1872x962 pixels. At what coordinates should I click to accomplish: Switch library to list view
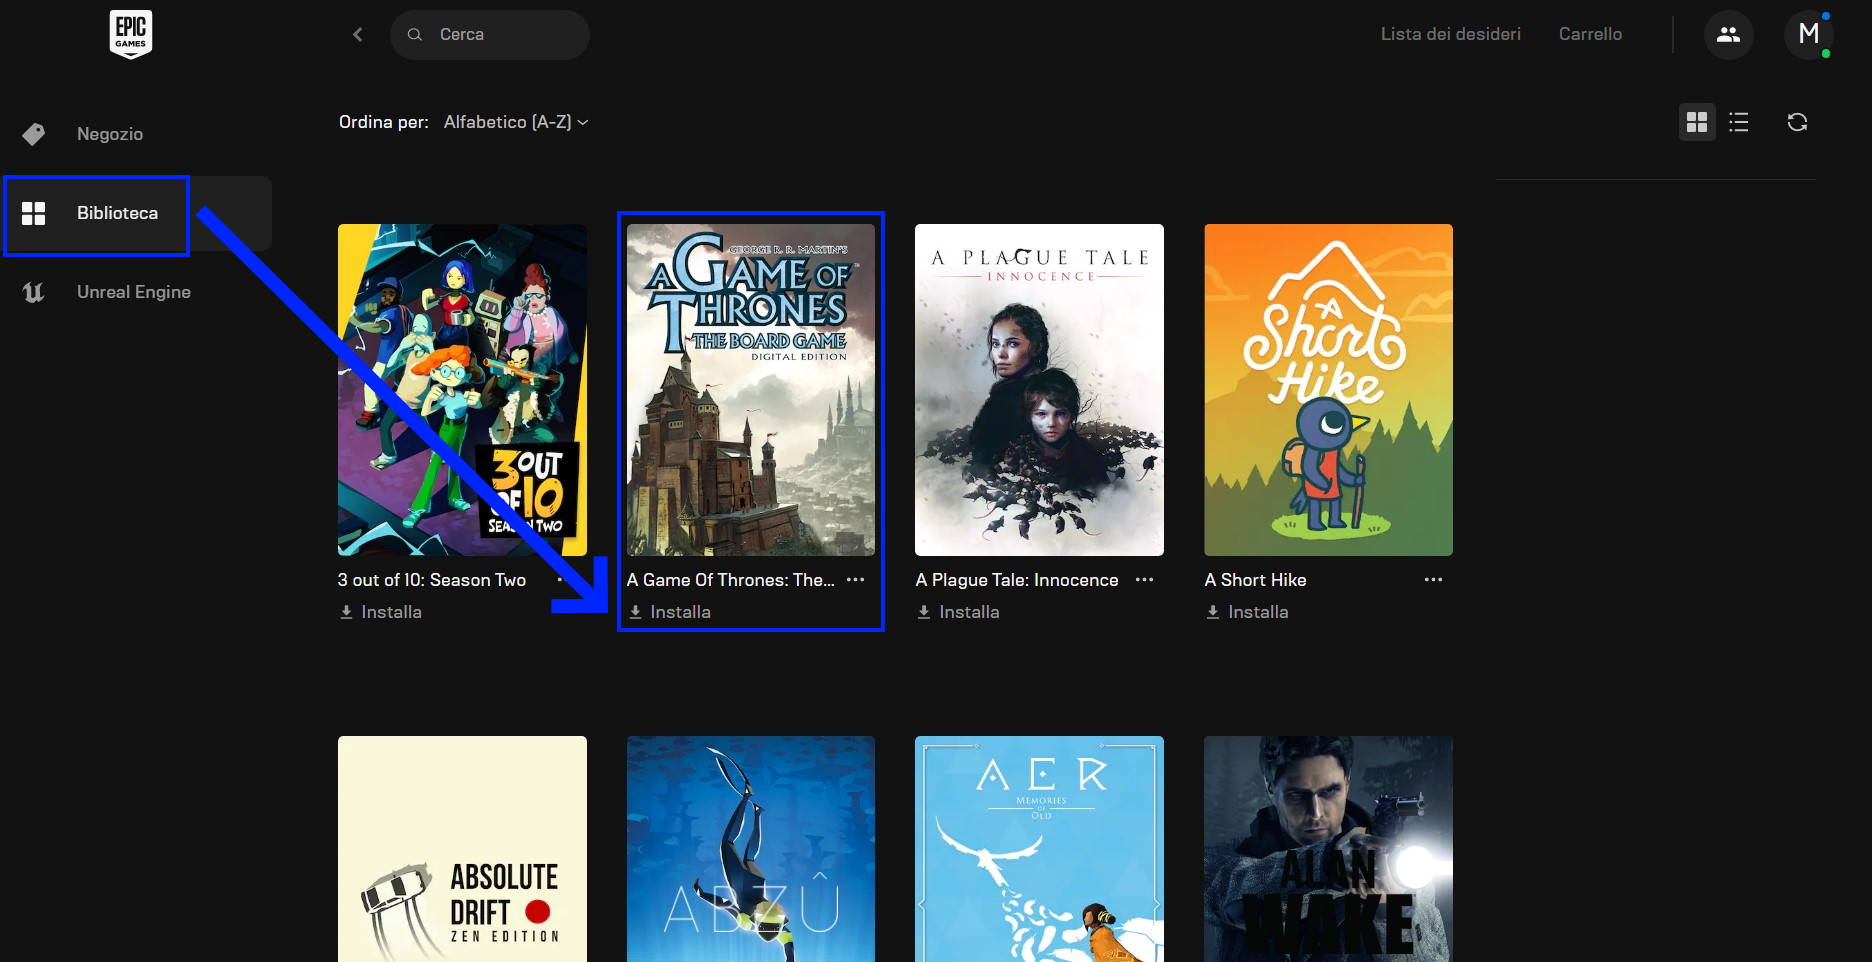coord(1739,122)
